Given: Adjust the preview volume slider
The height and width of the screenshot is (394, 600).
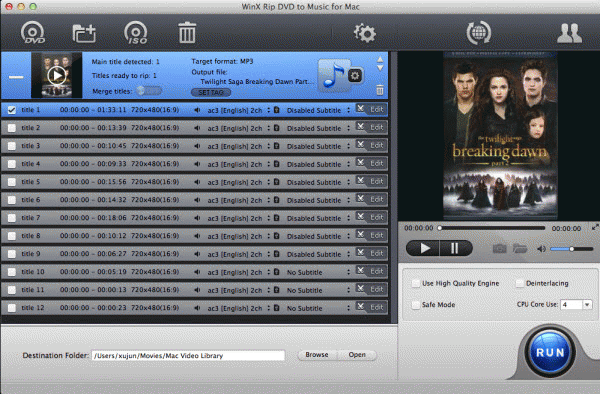Looking at the screenshot, I should click(x=571, y=249).
